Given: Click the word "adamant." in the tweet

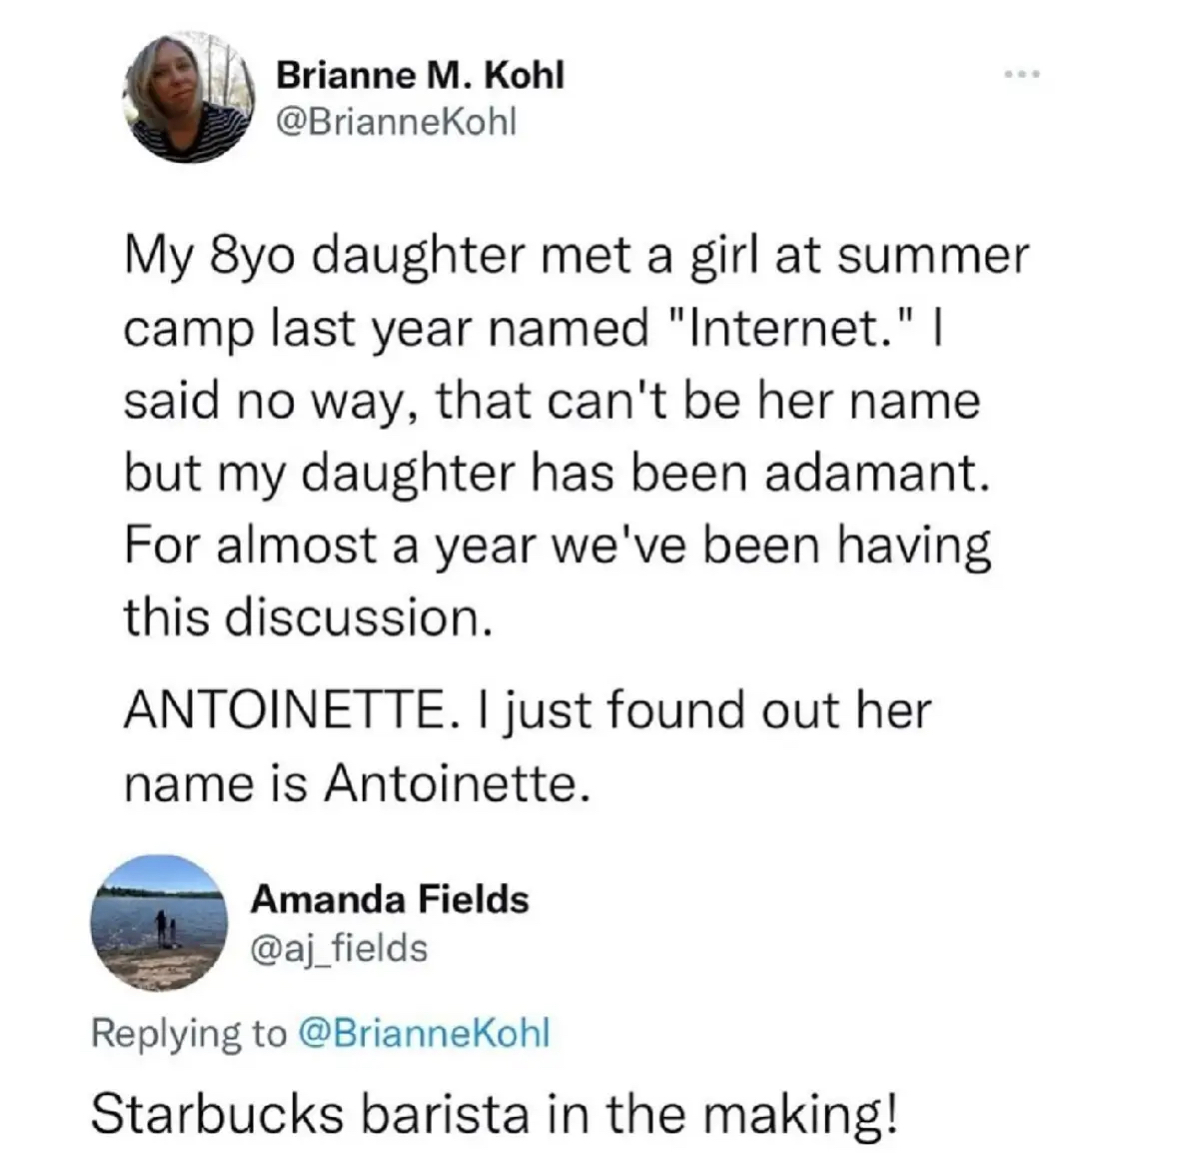Looking at the screenshot, I should point(879,472).
